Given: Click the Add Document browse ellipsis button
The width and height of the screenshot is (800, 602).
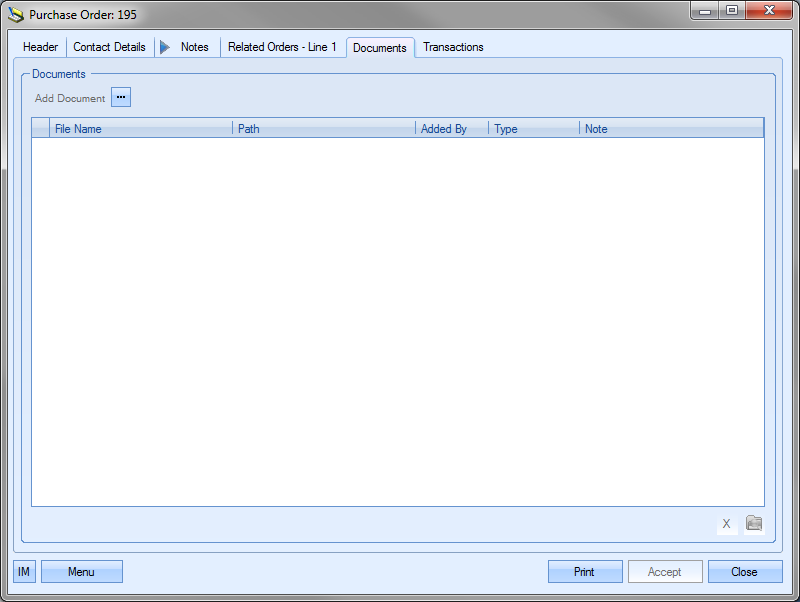Looking at the screenshot, I should point(121,97).
